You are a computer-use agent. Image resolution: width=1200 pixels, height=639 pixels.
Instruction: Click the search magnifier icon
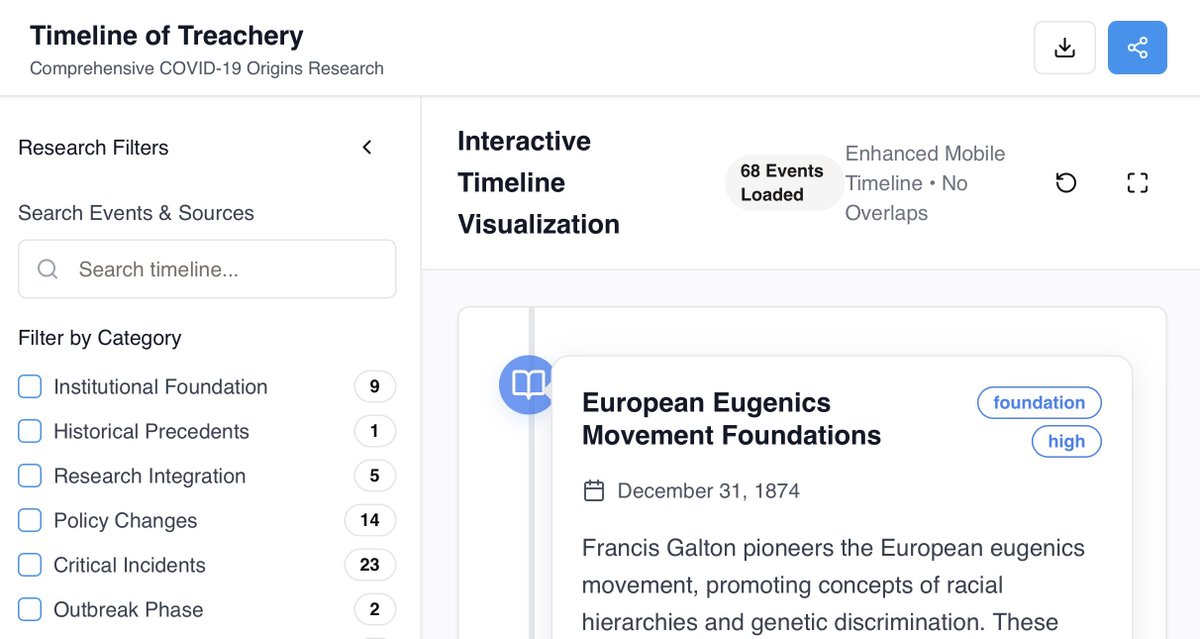(x=47, y=269)
